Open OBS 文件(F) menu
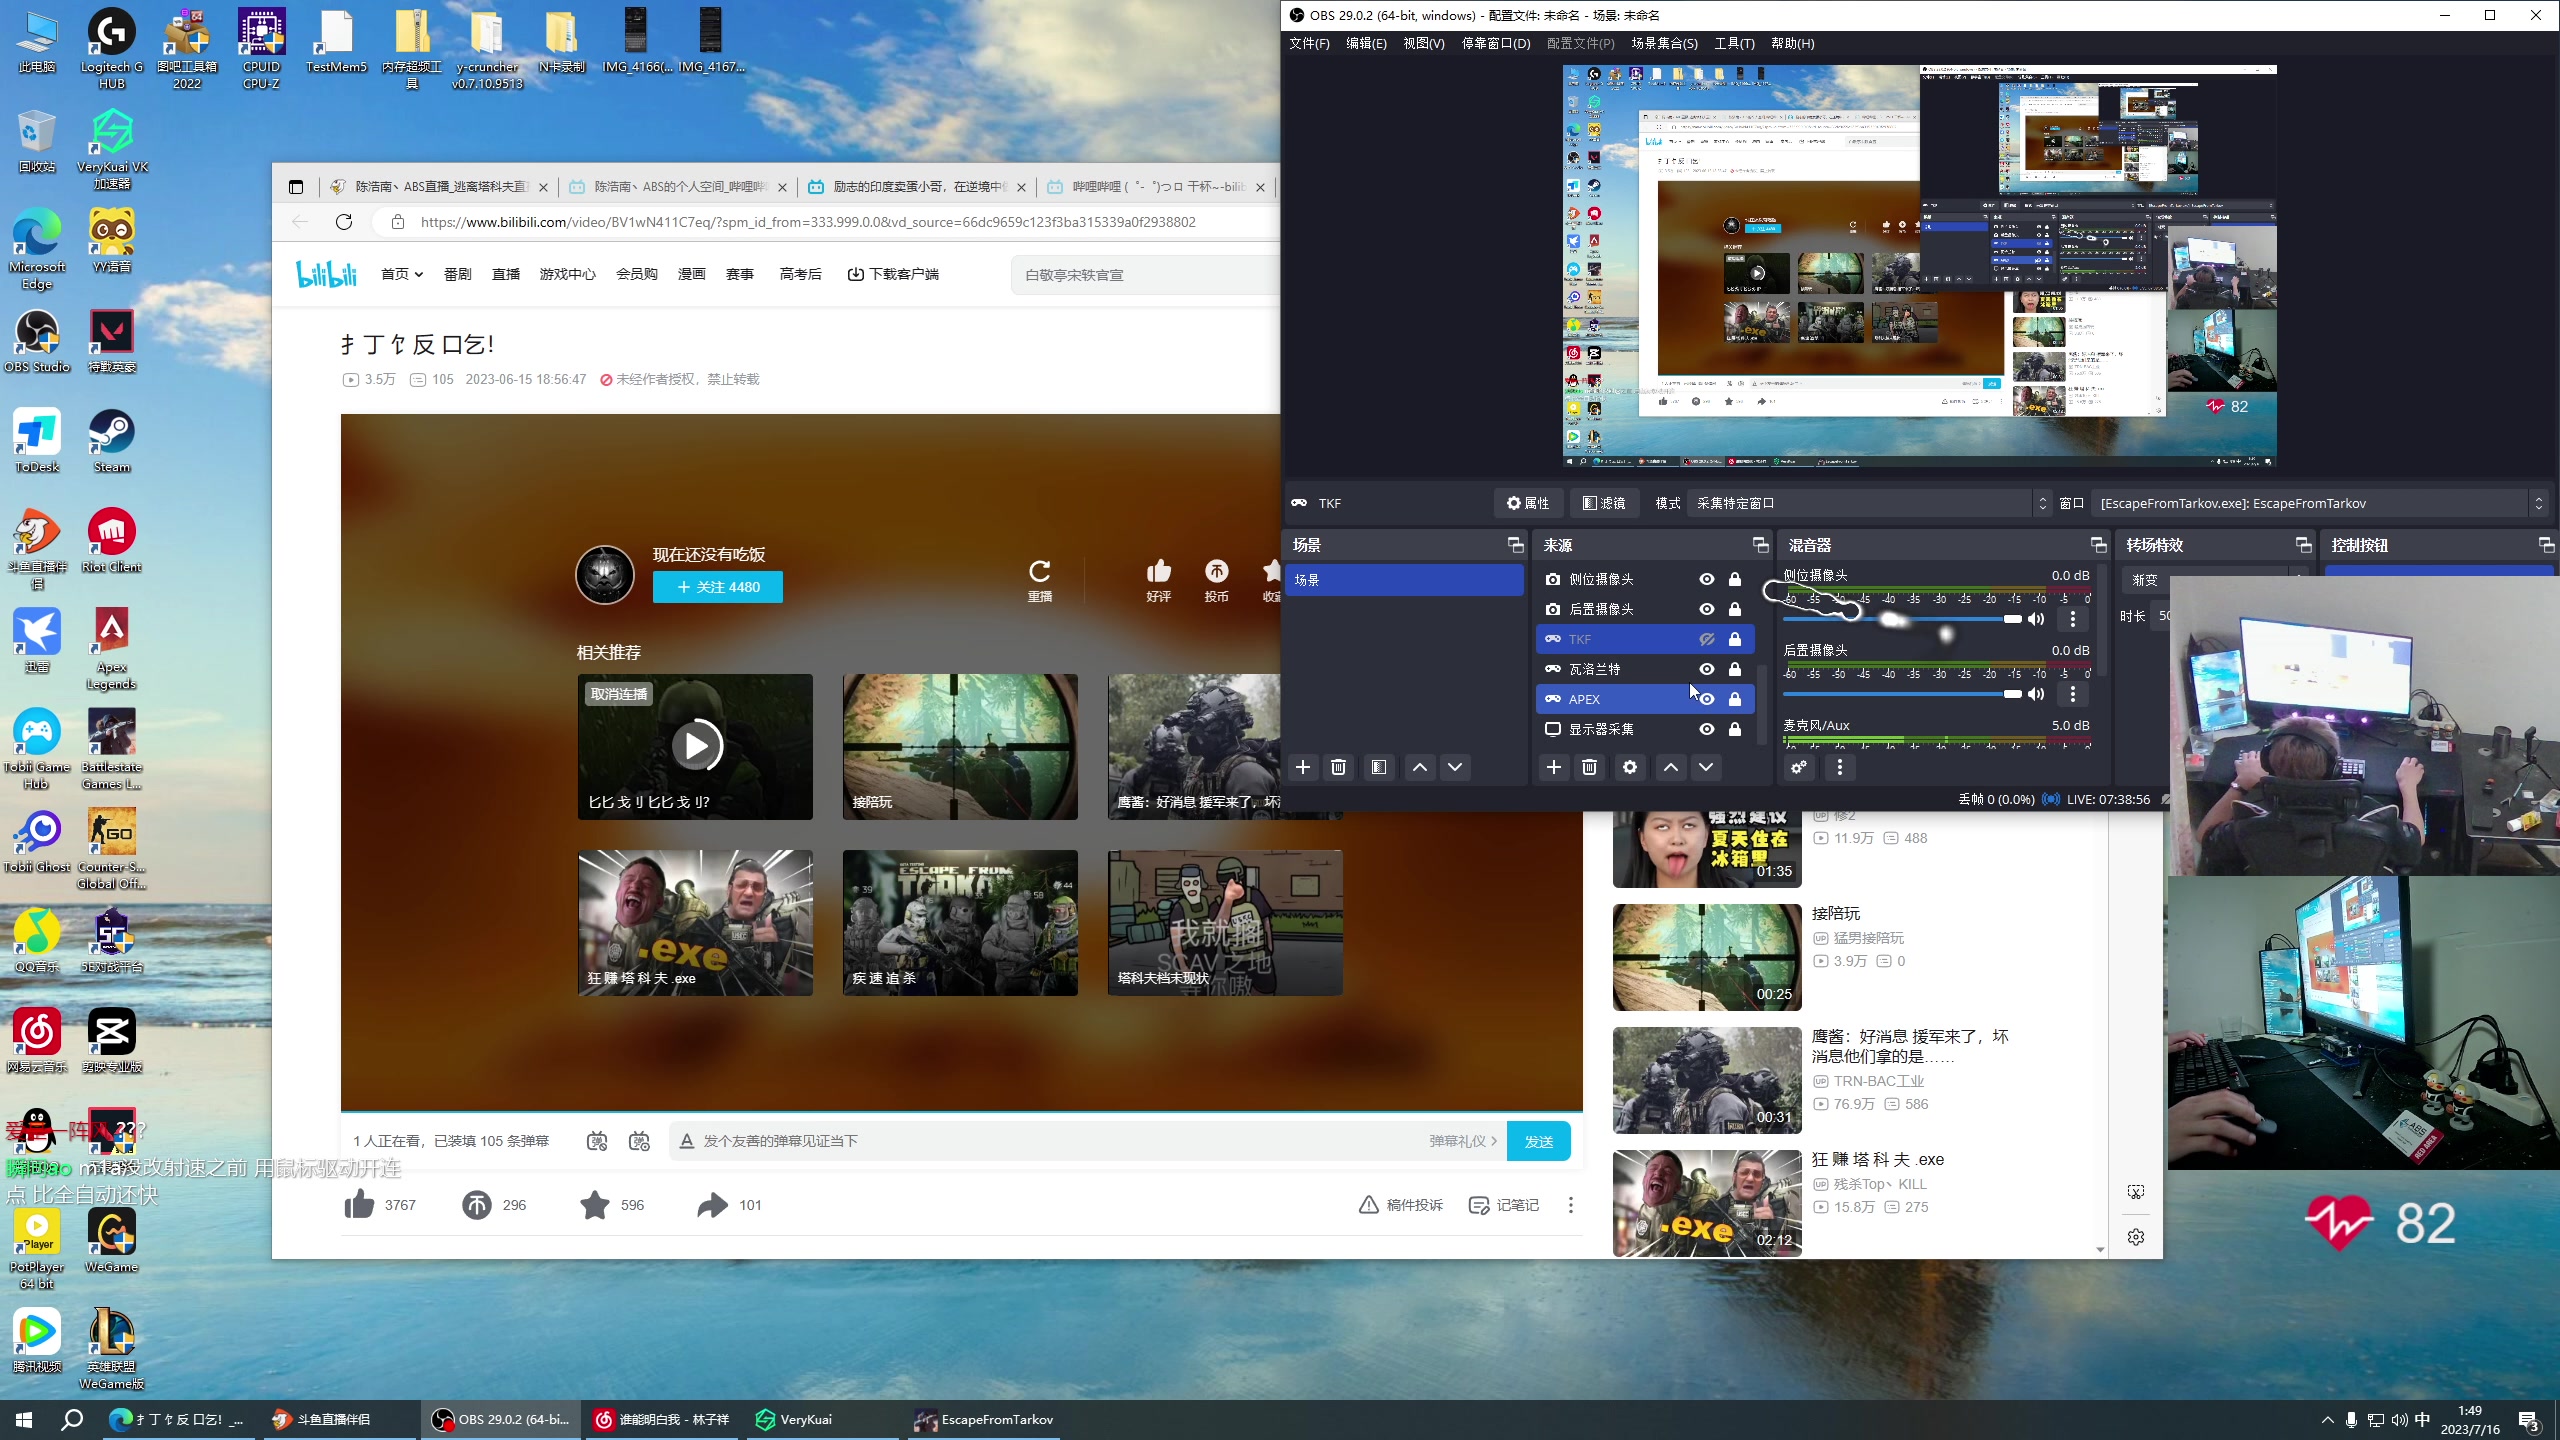Viewport: 2560px width, 1440px height. [1309, 43]
